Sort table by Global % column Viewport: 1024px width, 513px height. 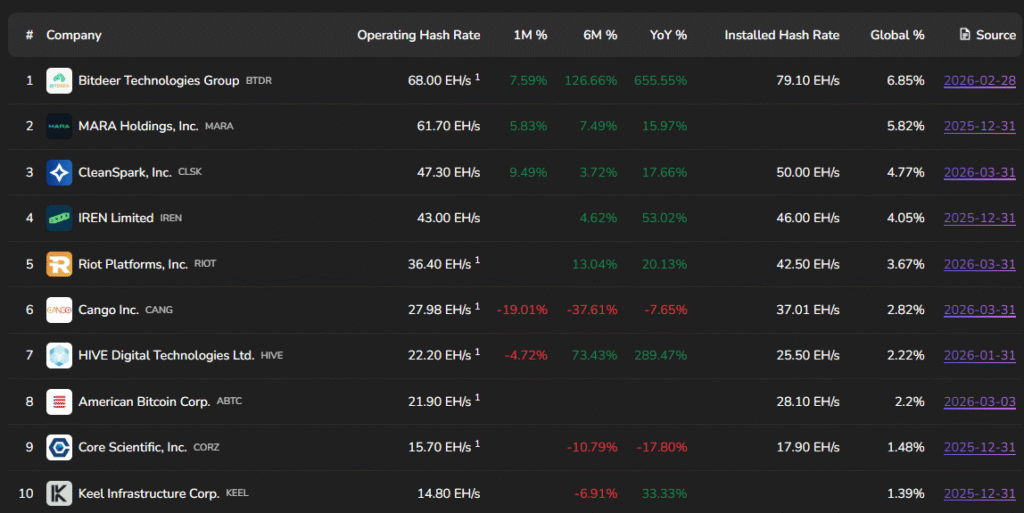coord(897,35)
